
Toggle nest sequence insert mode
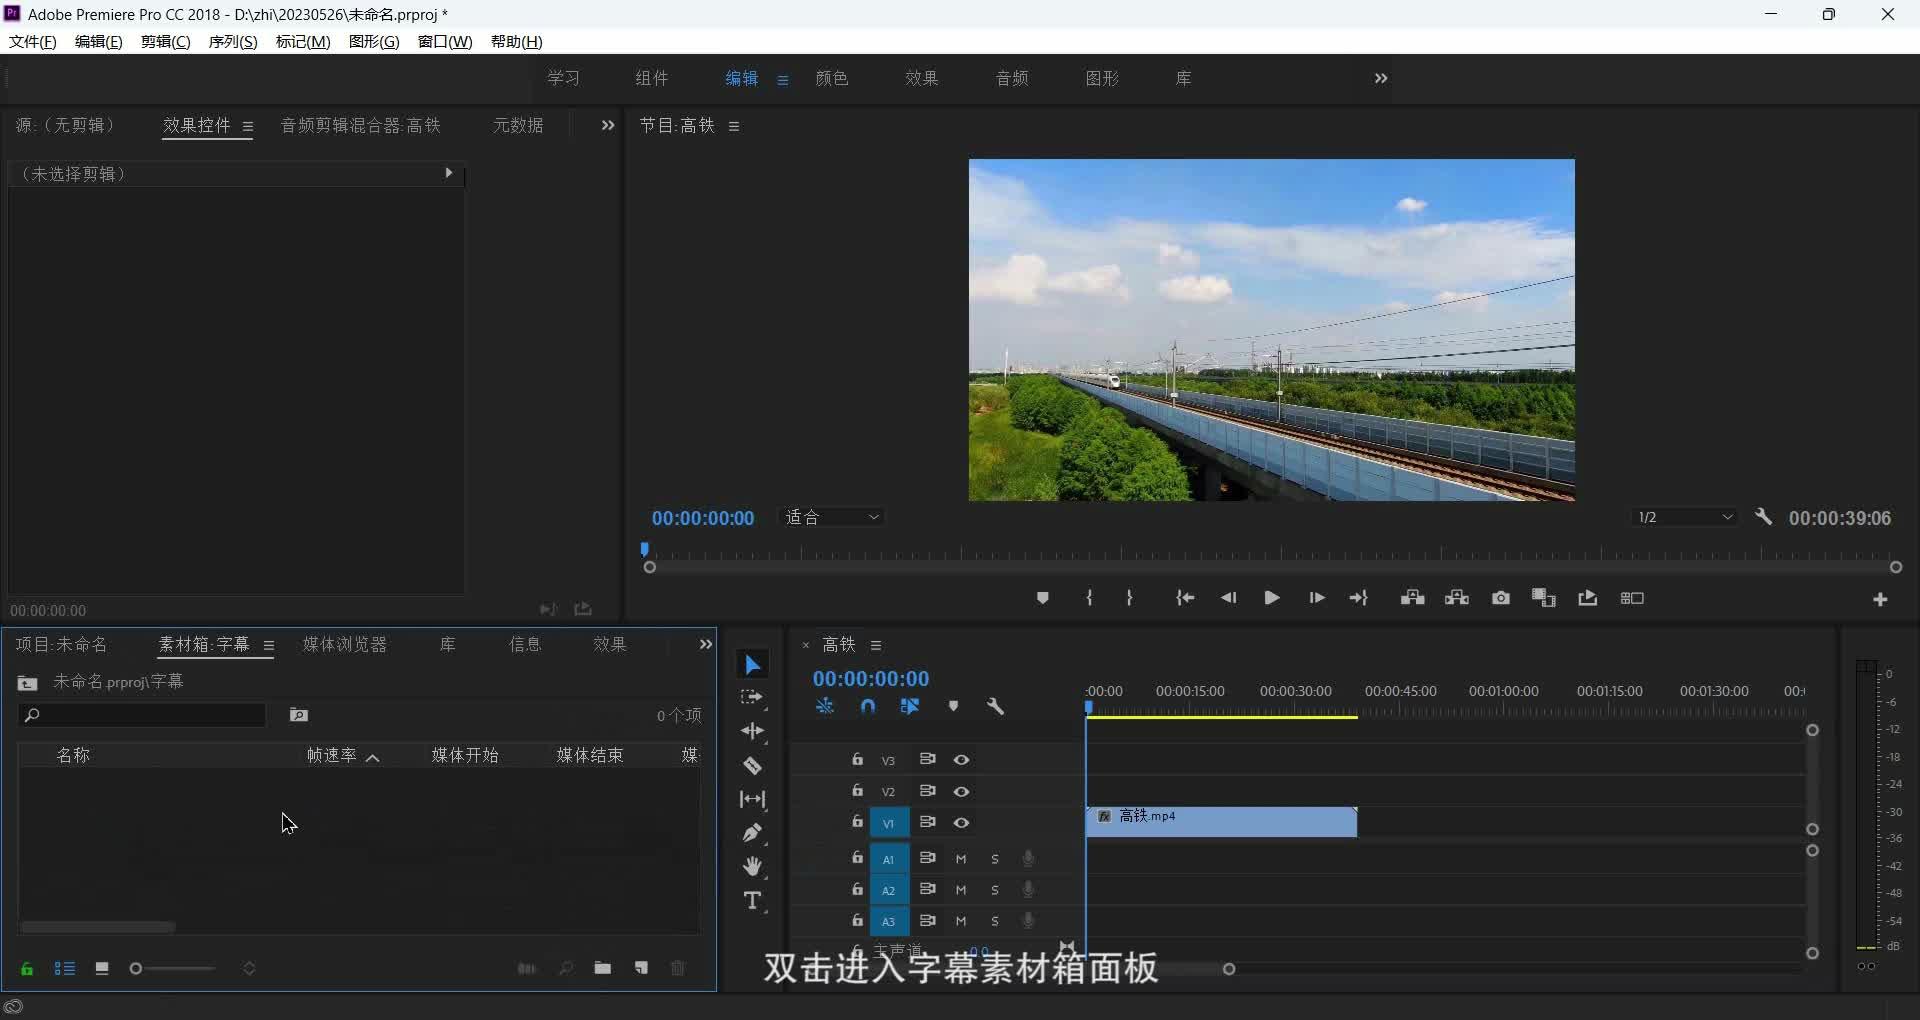coord(824,706)
